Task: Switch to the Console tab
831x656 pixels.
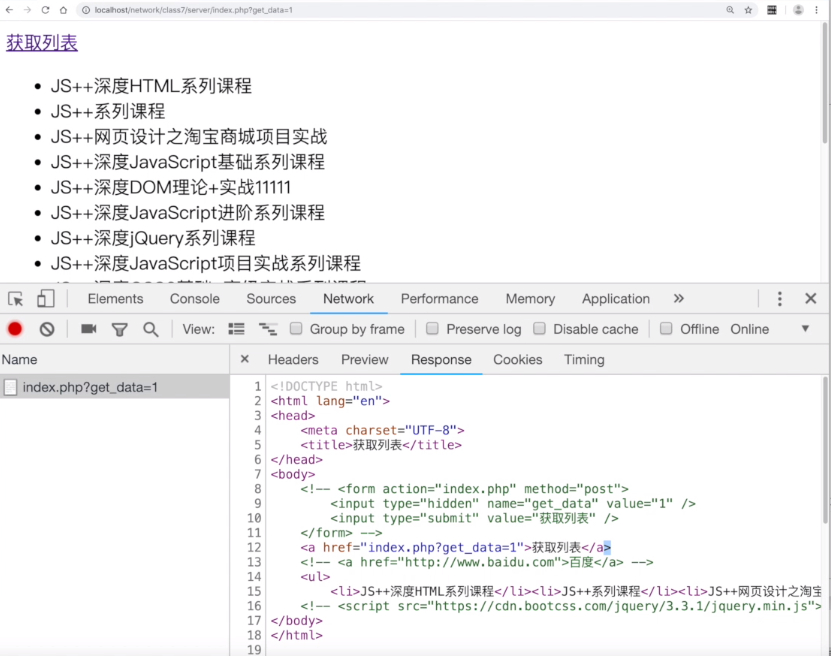Action: (x=195, y=299)
